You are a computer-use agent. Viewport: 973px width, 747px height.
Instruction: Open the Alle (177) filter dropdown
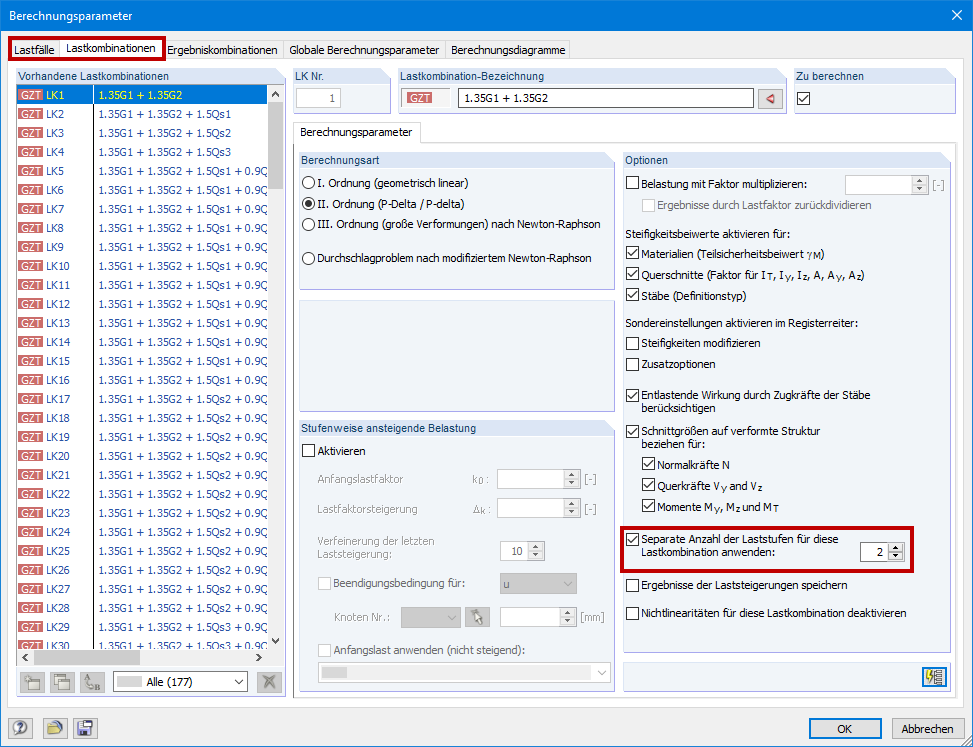click(182, 681)
